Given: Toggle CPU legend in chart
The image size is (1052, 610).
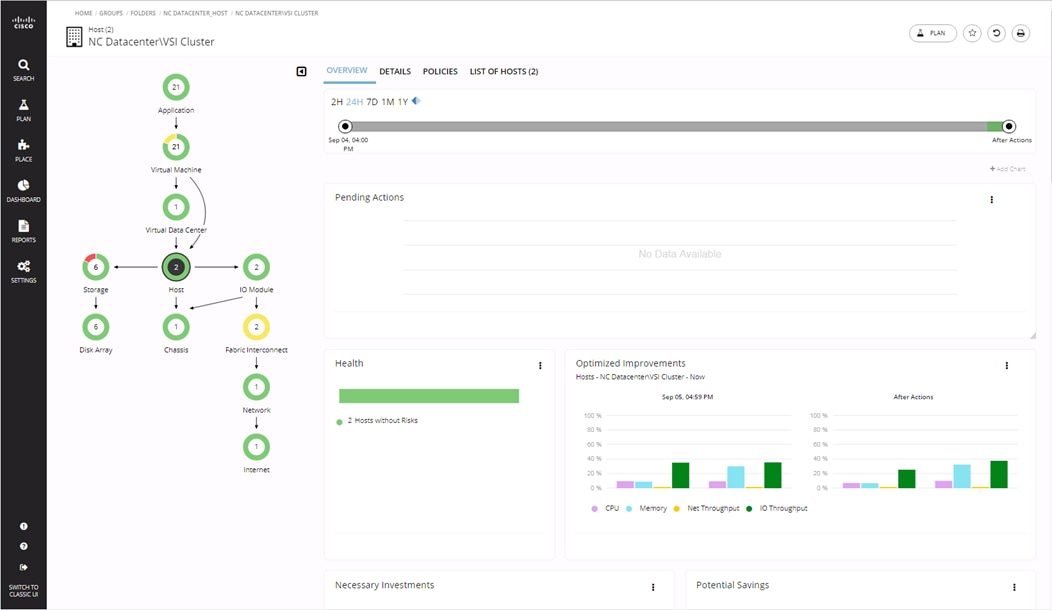Looking at the screenshot, I should 605,509.
